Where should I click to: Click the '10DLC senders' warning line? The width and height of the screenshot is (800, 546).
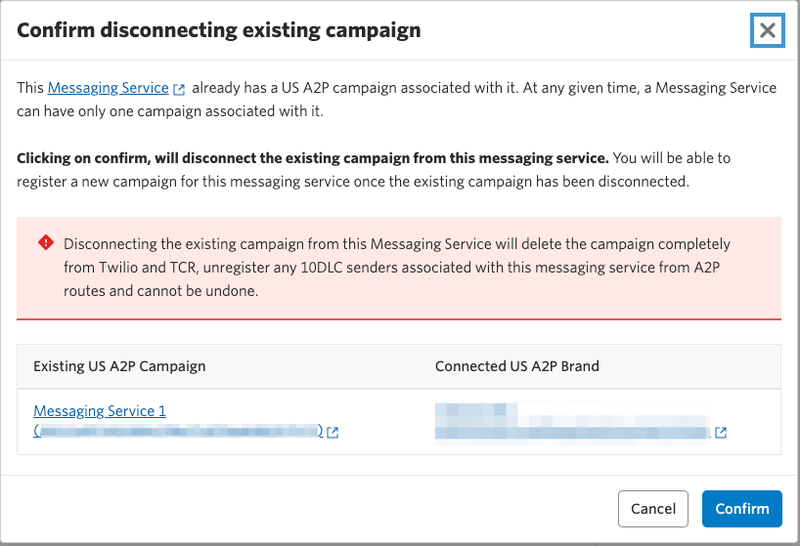(392, 267)
